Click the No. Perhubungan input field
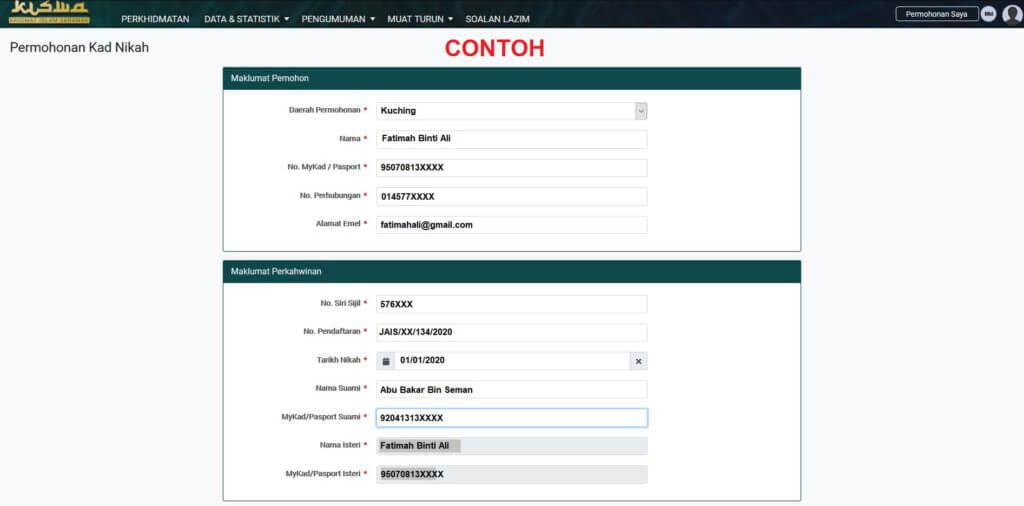 point(511,197)
